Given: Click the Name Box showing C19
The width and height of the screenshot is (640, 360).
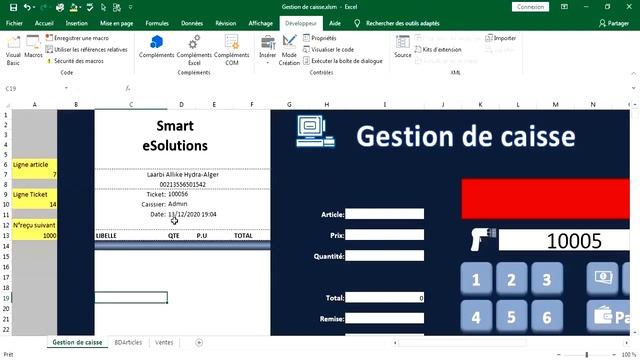Looking at the screenshot, I should (x=33, y=89).
